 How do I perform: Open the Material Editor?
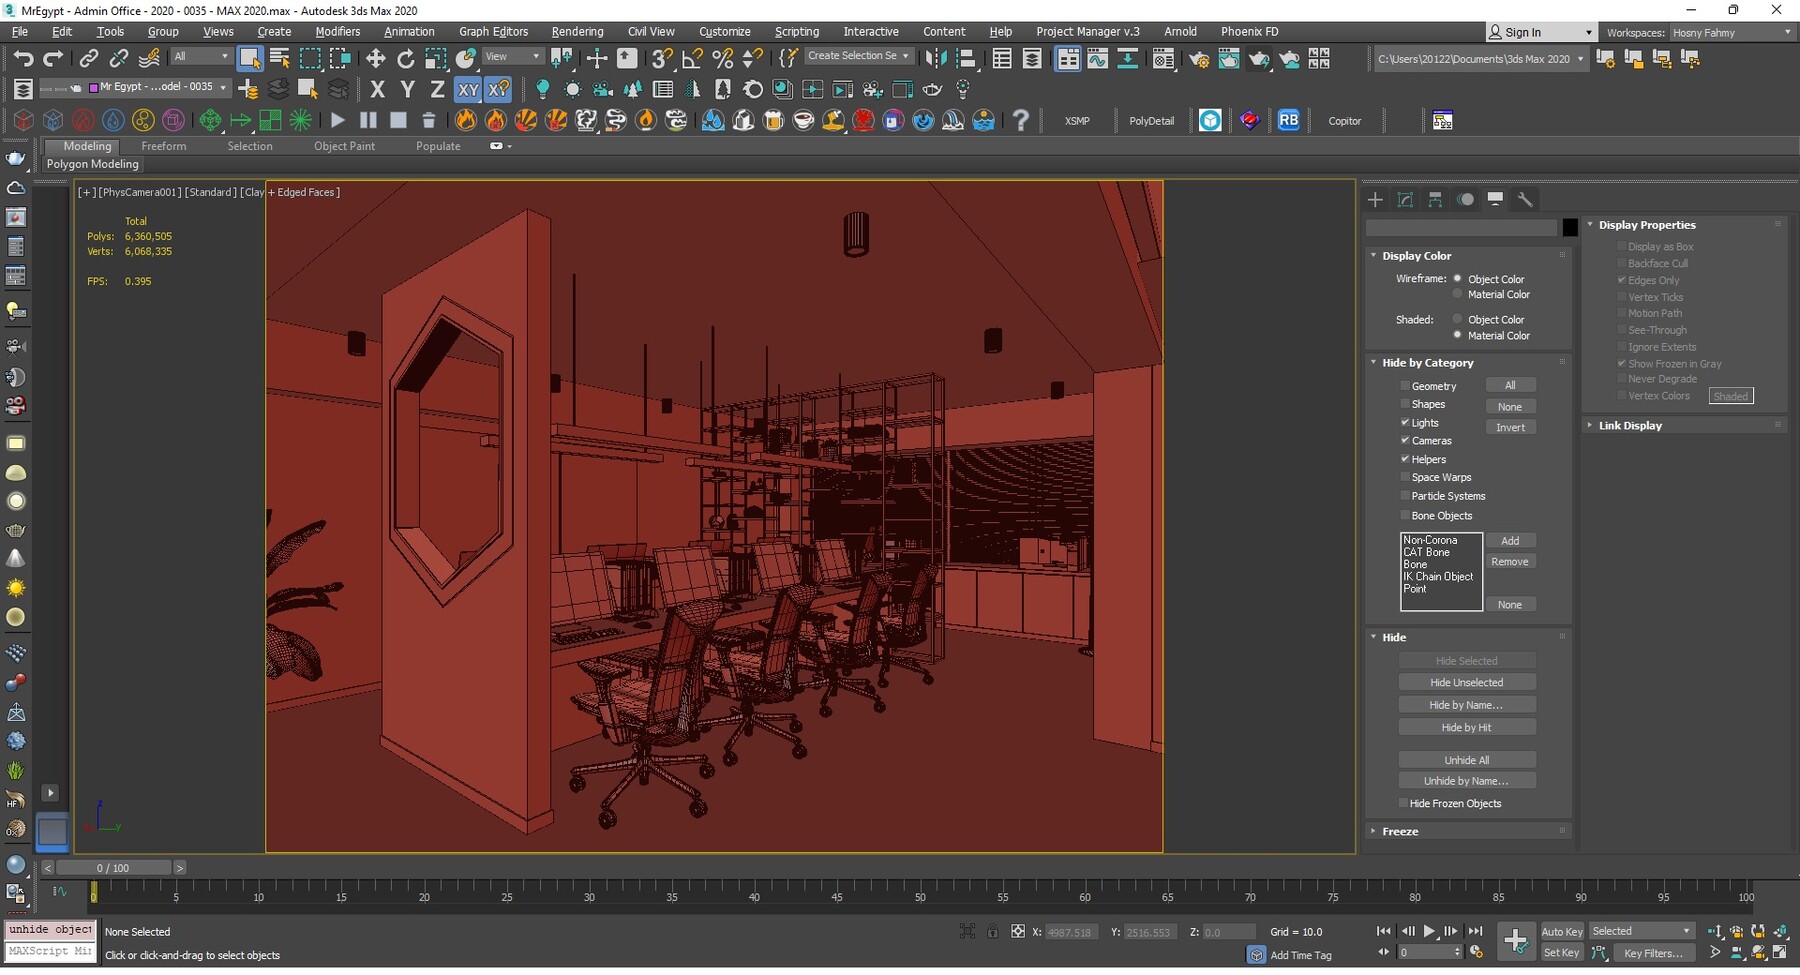coord(1163,59)
